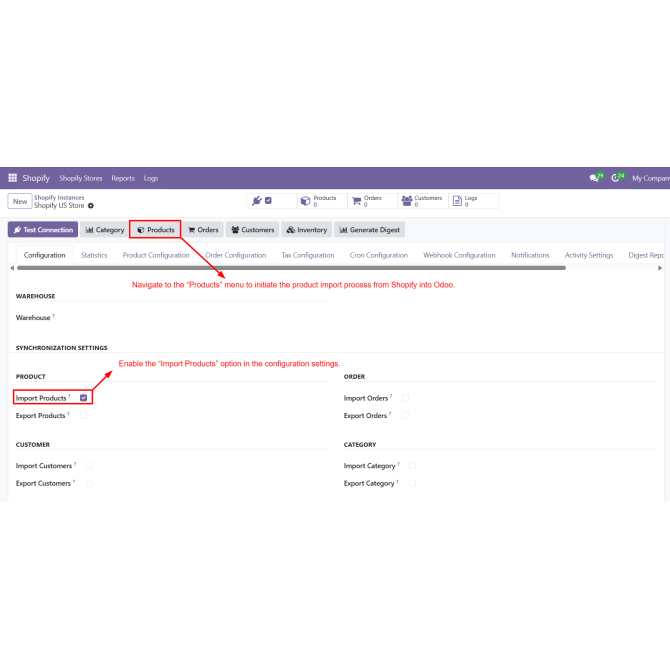
Task: Go to Shopify Instances breadcrumb
Action: (59, 197)
